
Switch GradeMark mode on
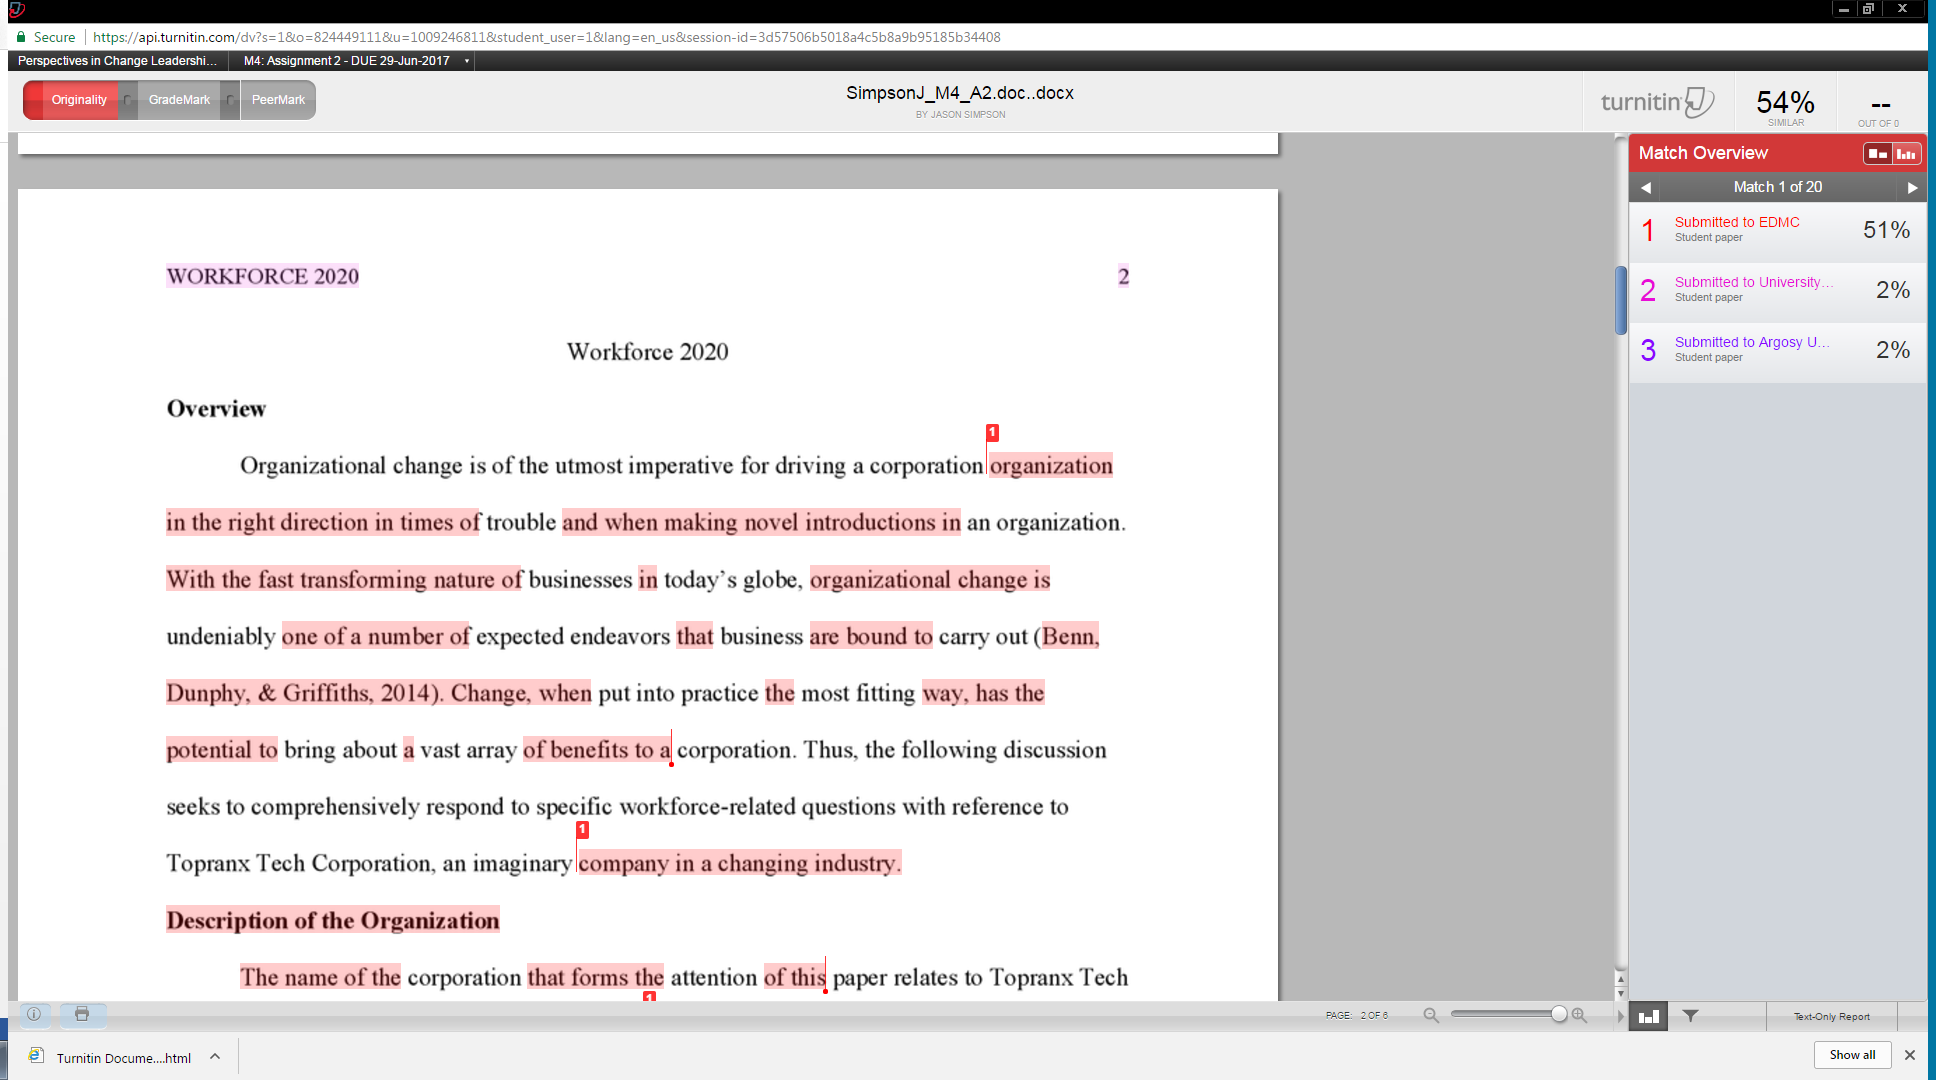coord(179,99)
